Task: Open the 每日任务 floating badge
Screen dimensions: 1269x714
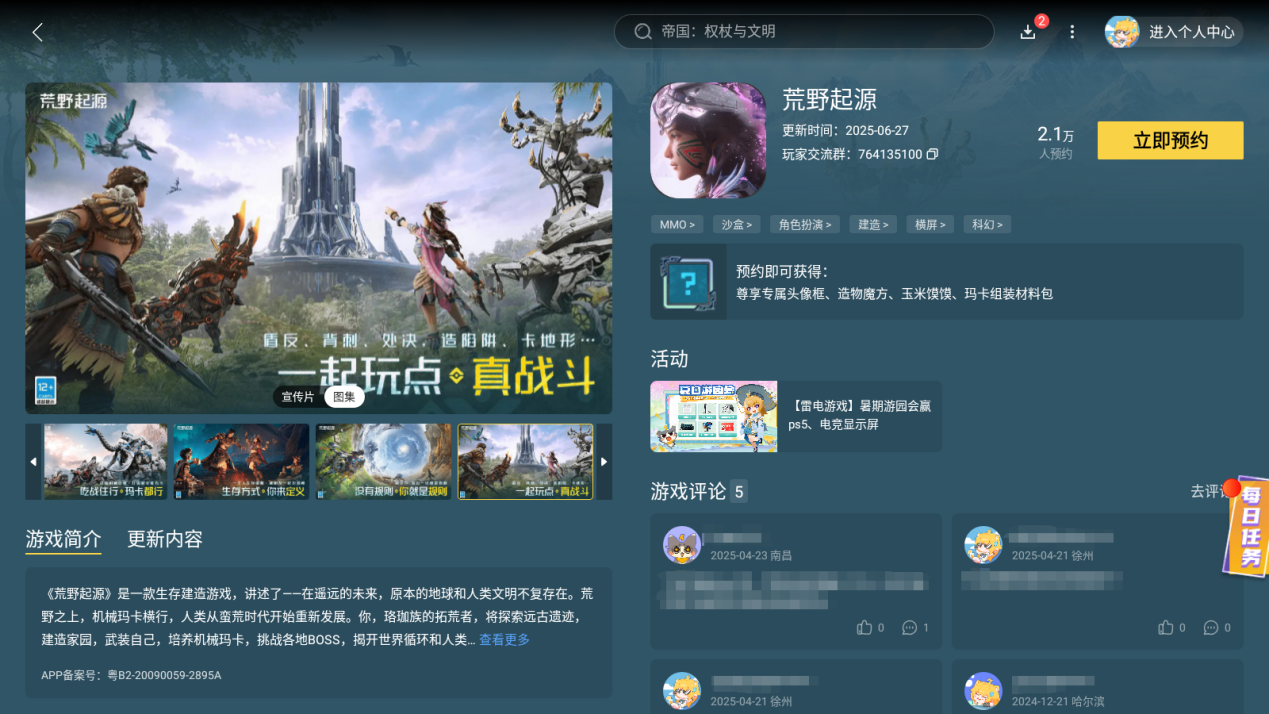Action: (x=1246, y=527)
